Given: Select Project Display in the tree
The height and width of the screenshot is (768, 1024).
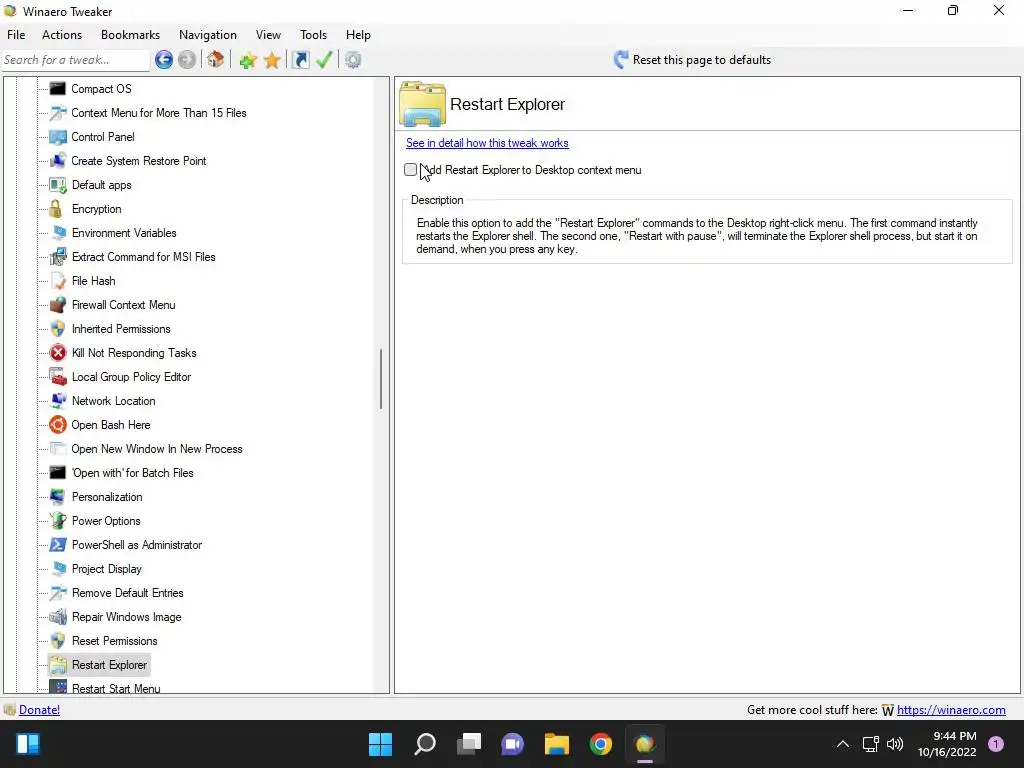Looking at the screenshot, I should tap(106, 569).
